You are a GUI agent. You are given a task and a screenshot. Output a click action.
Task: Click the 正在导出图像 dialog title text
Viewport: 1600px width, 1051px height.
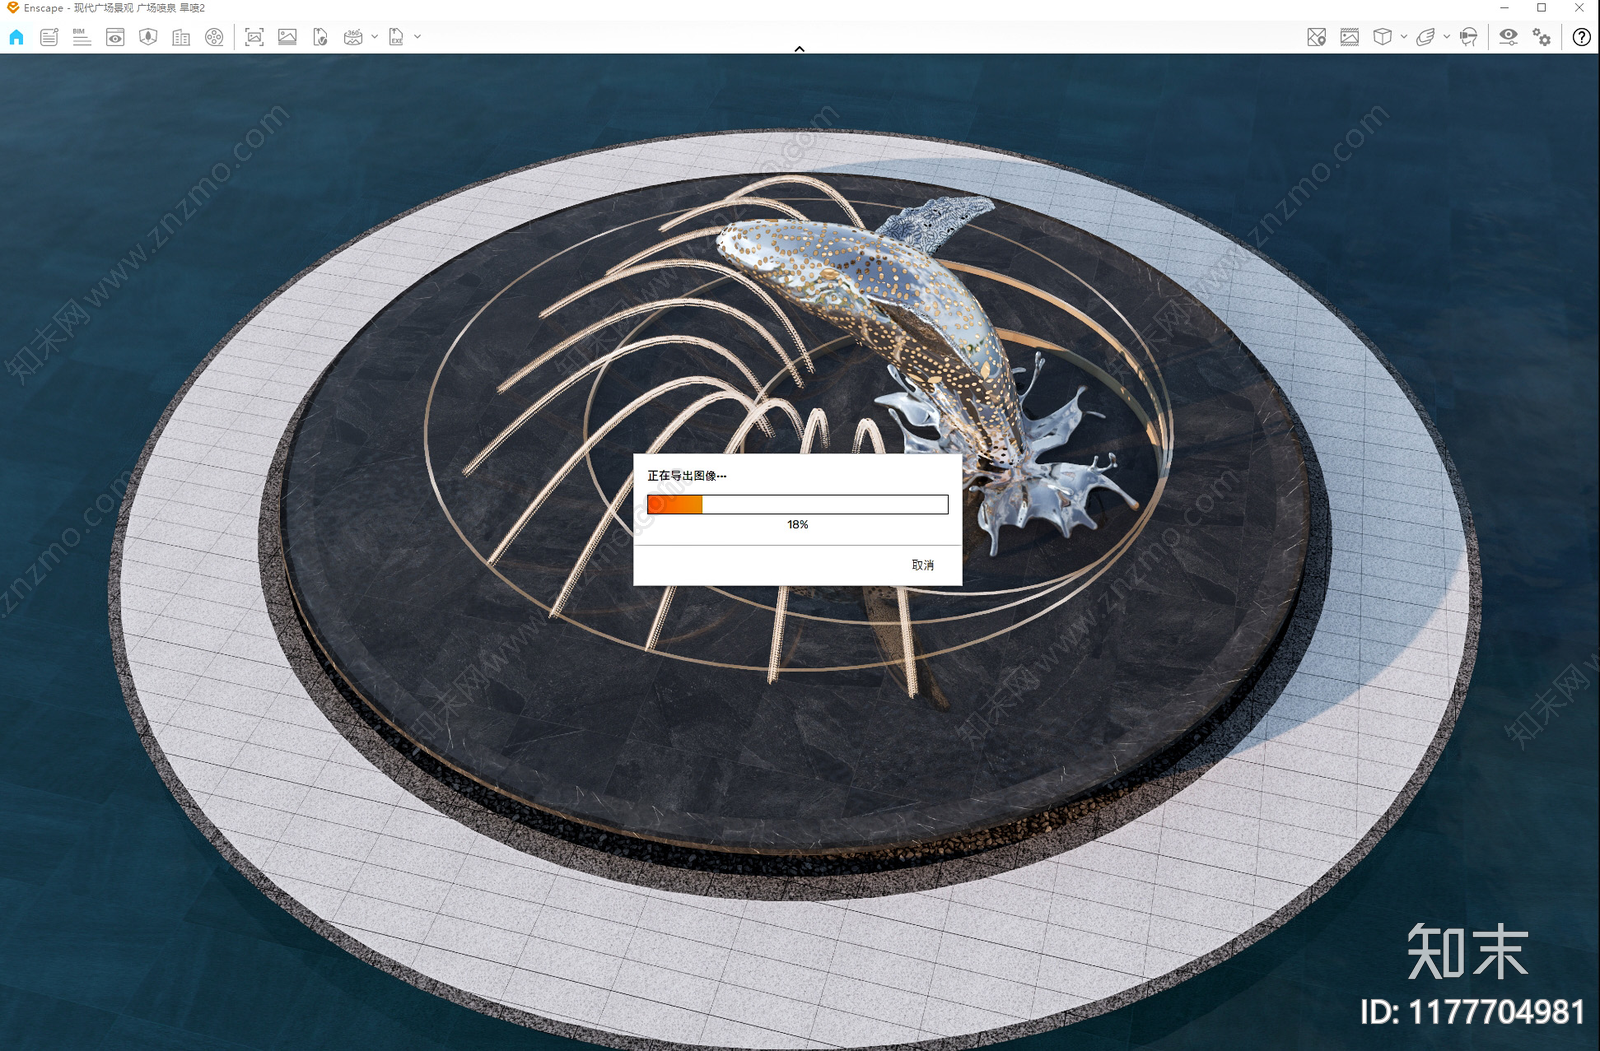tap(686, 476)
